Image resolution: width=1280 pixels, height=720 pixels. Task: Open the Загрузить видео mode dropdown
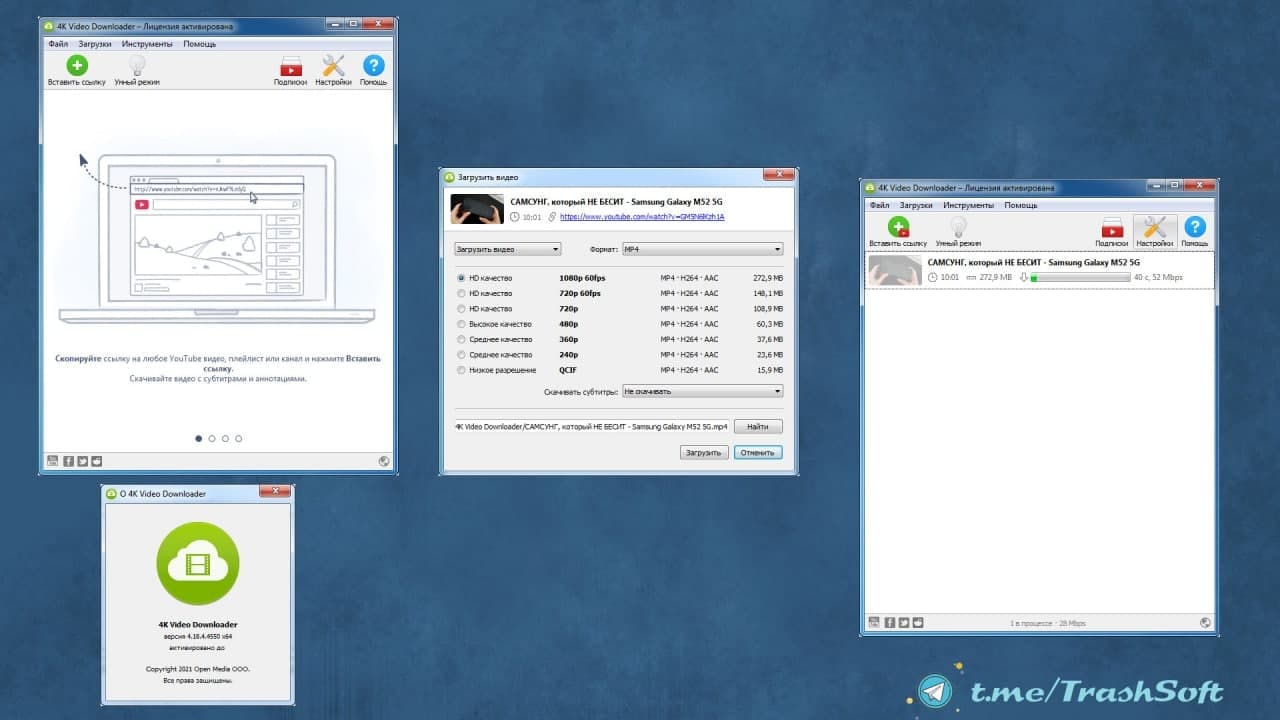(507, 249)
